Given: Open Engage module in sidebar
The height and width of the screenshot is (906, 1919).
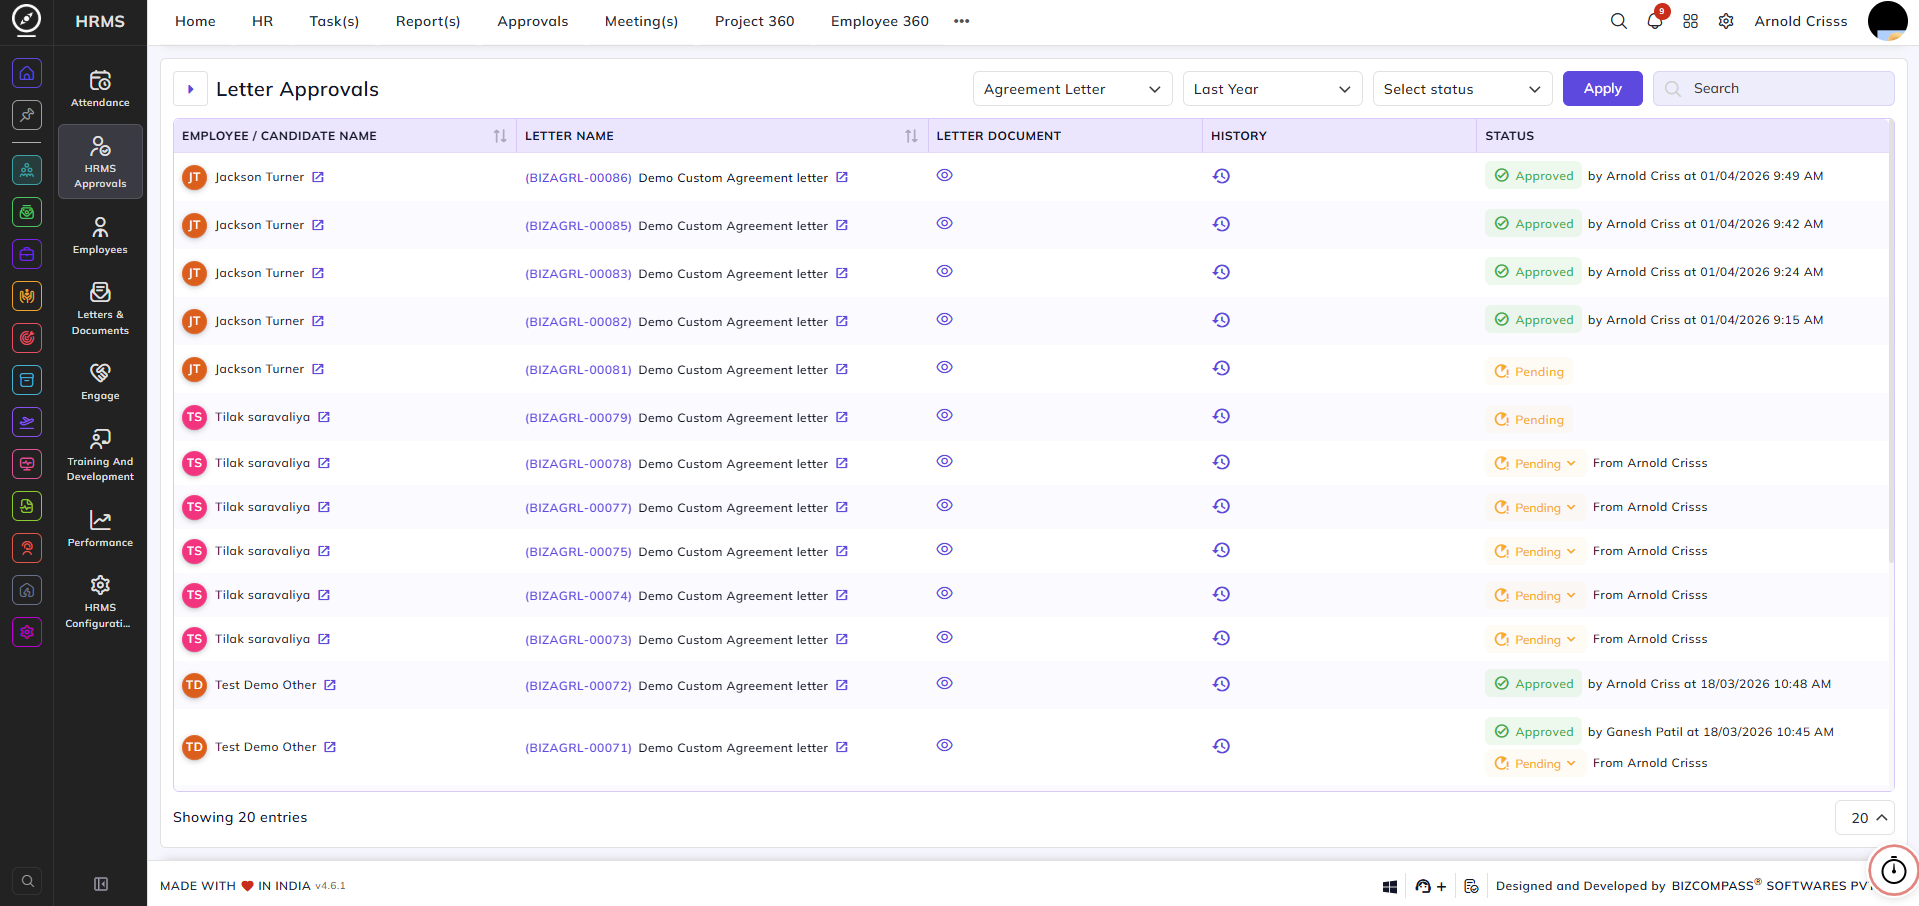Looking at the screenshot, I should click(x=100, y=382).
